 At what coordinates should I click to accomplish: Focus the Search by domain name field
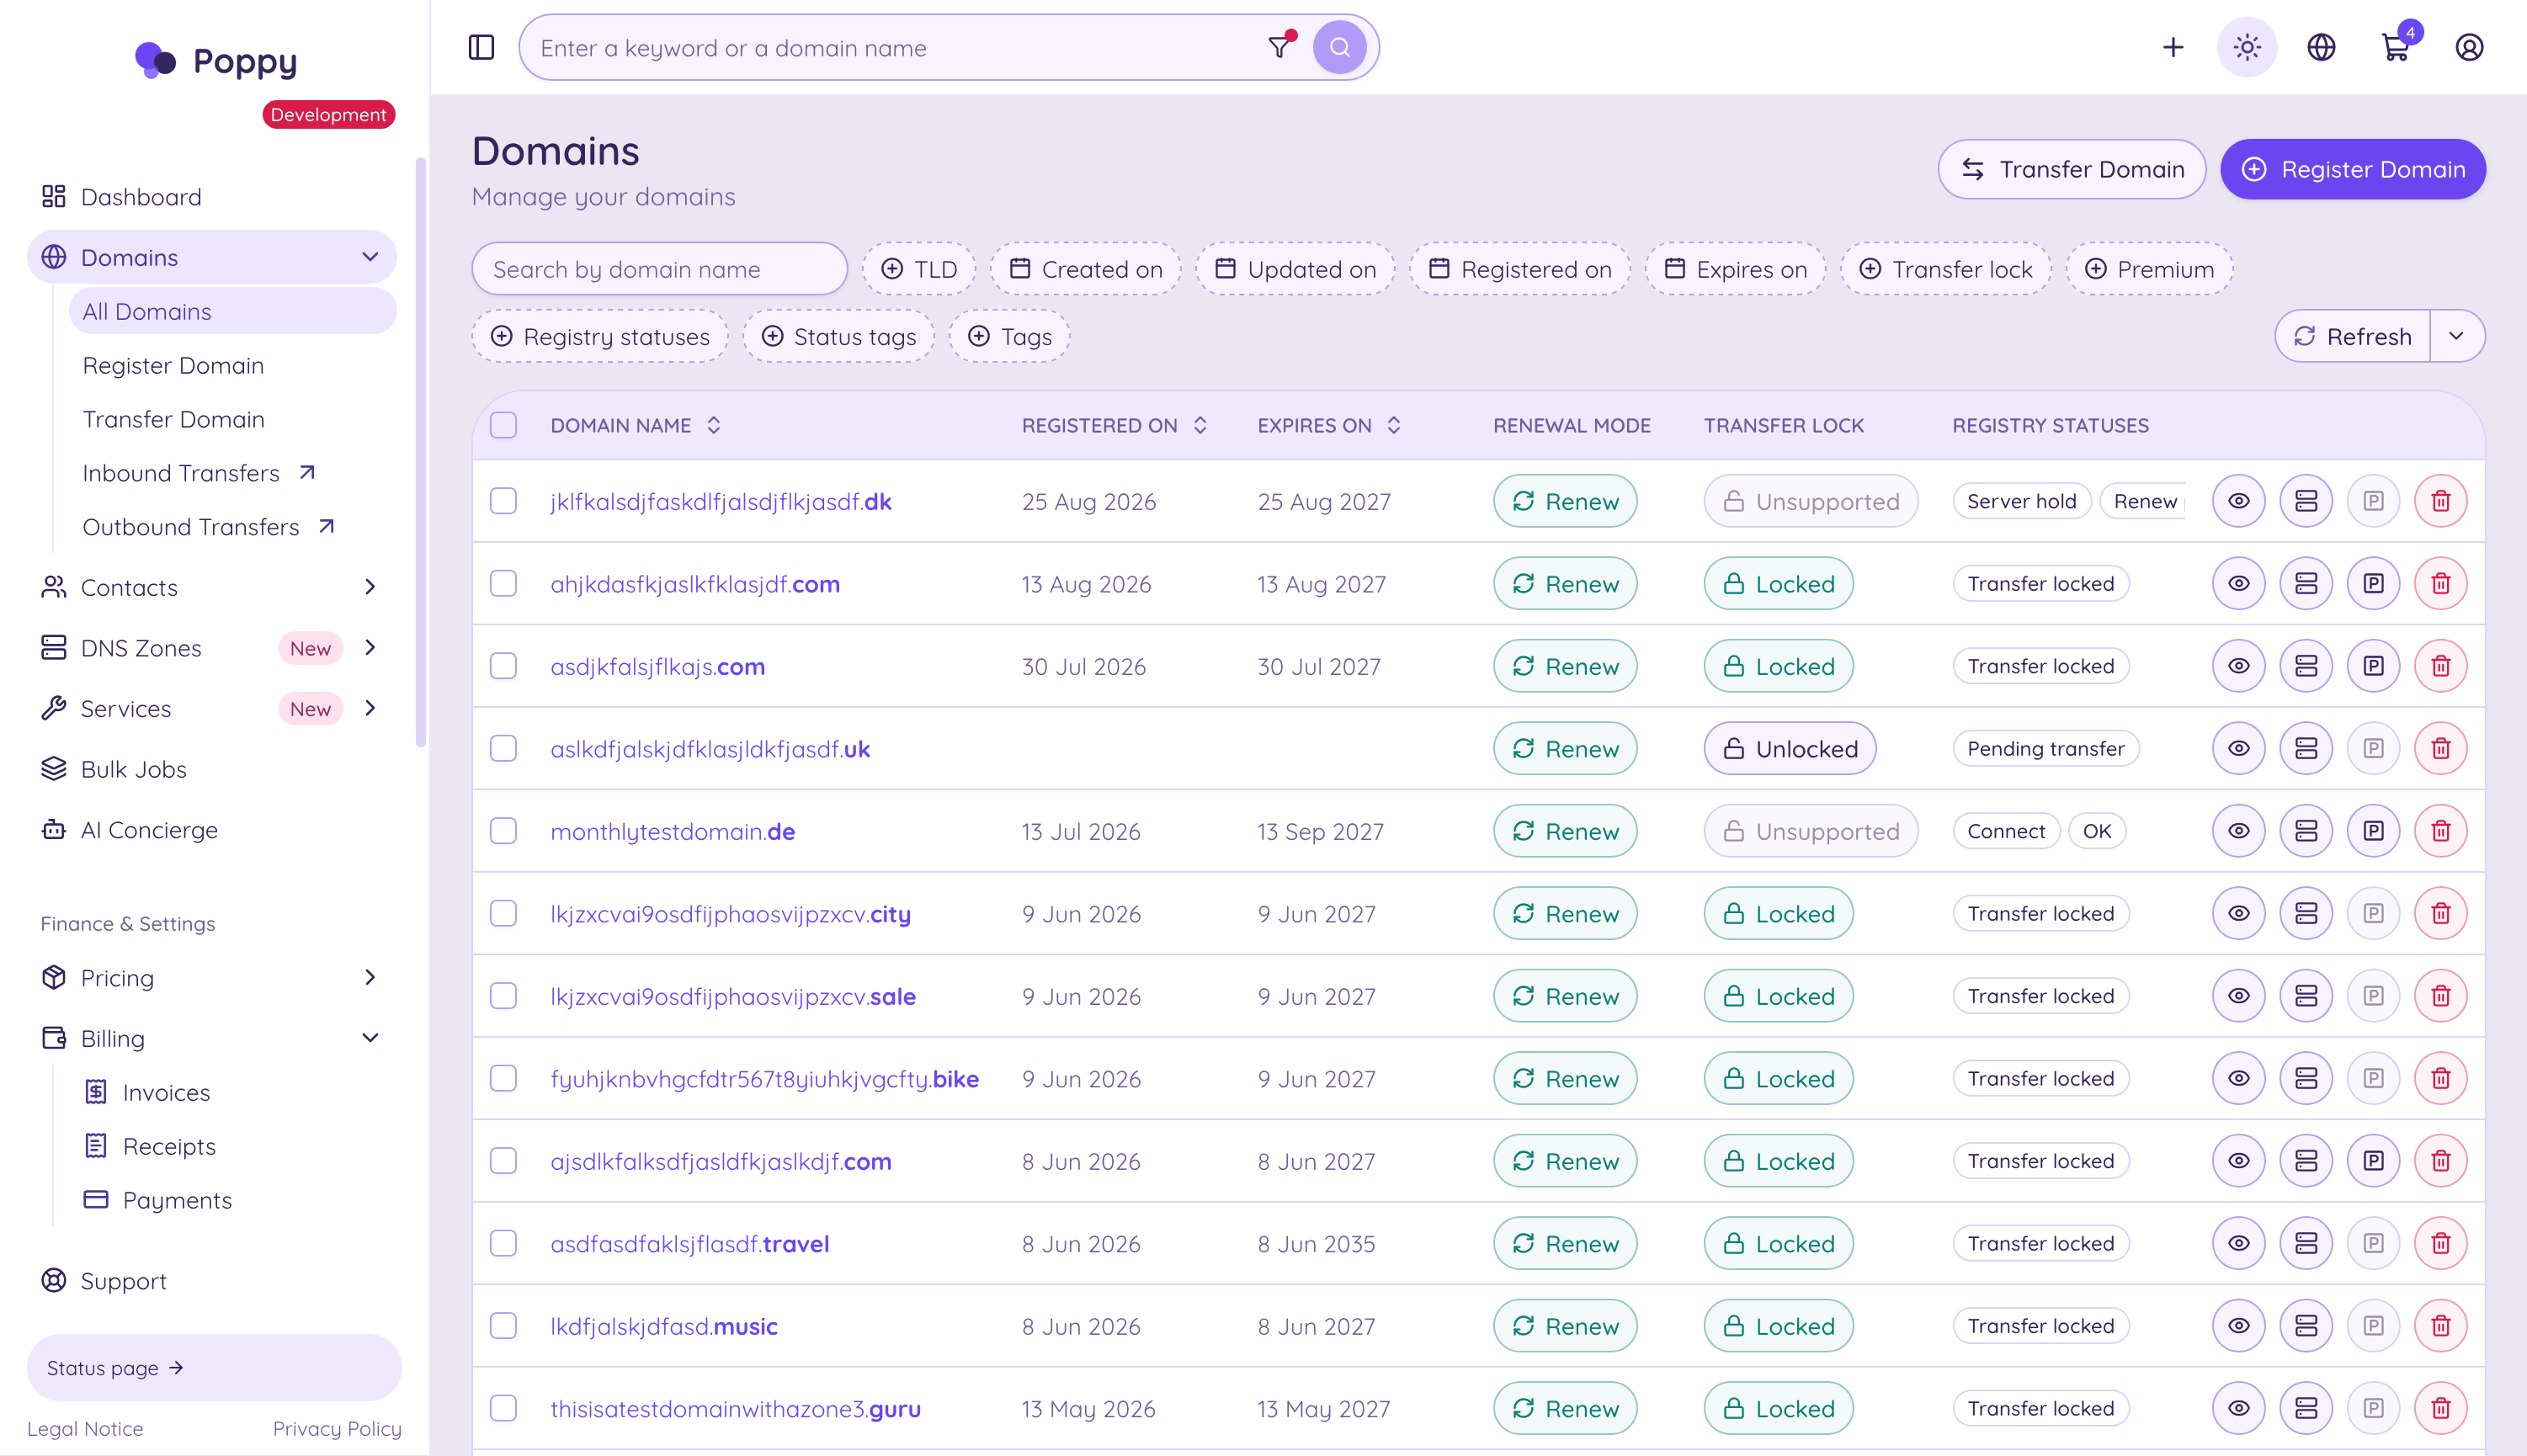pos(659,269)
